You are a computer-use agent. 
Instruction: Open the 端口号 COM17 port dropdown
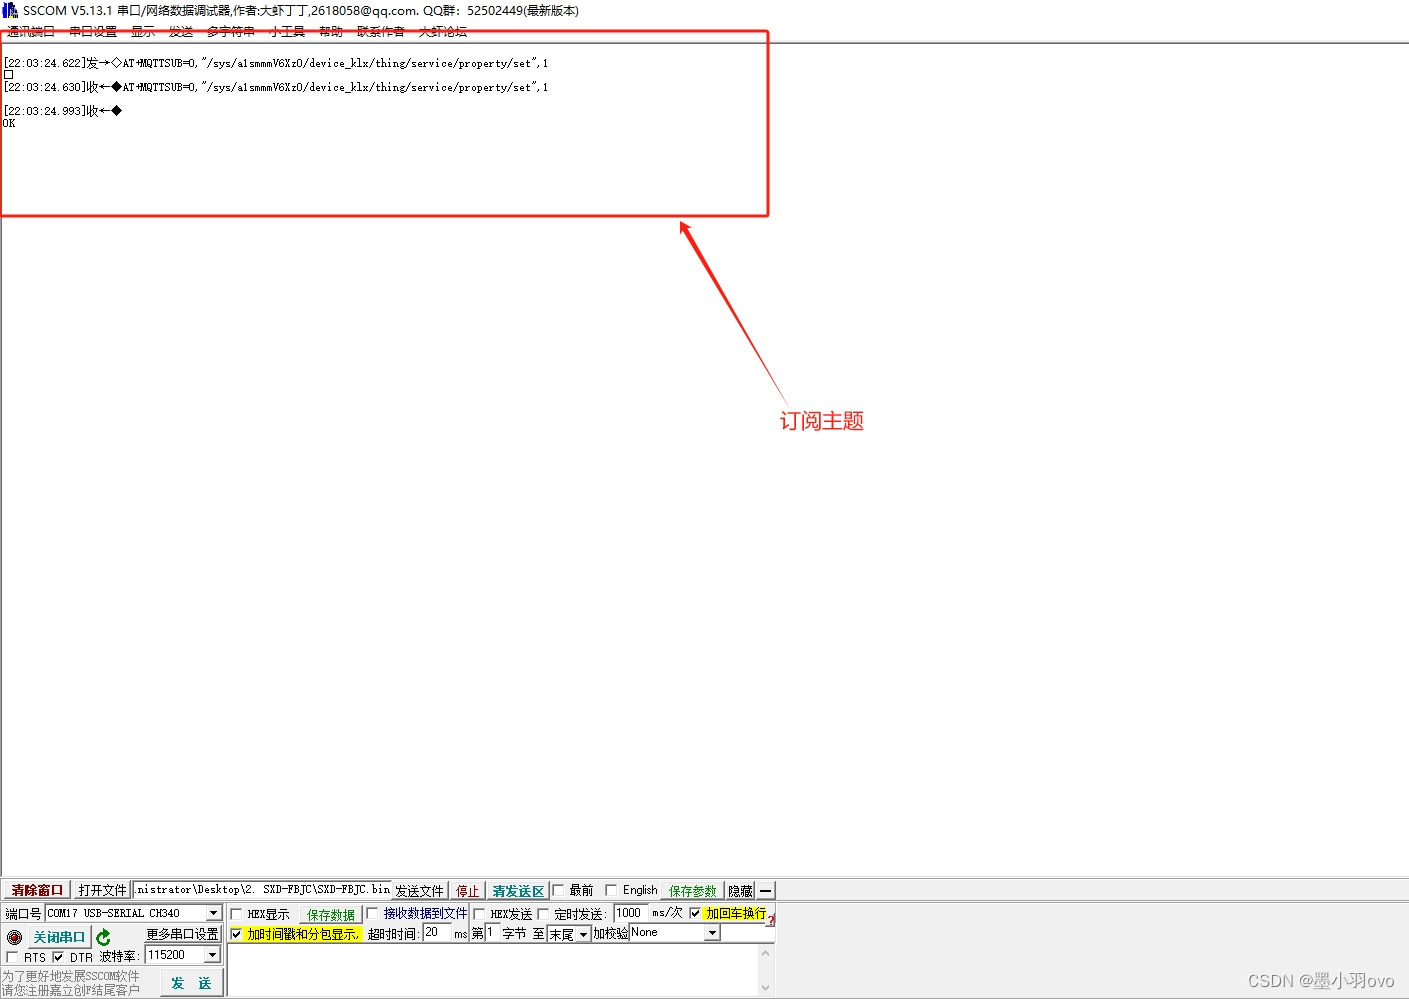tap(213, 913)
